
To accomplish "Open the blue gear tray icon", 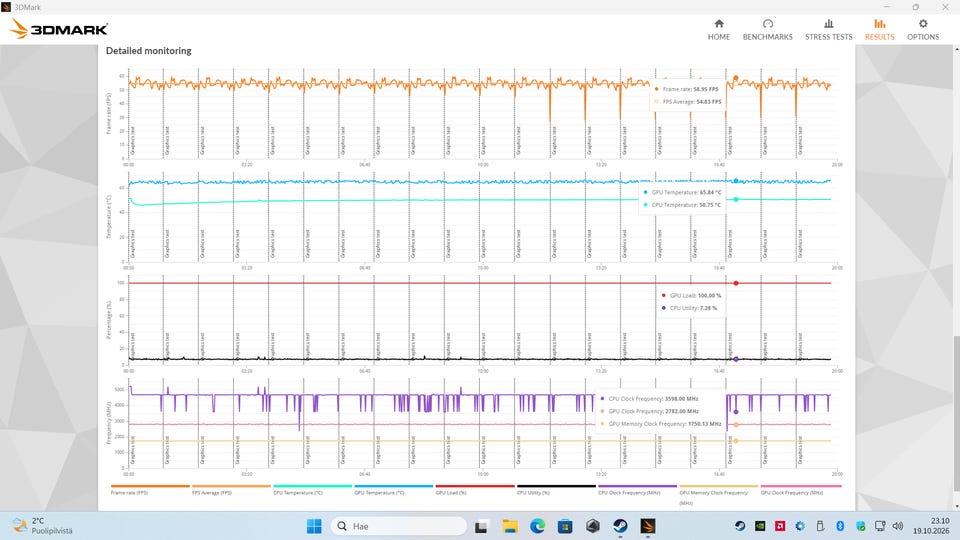I will click(x=800, y=526).
